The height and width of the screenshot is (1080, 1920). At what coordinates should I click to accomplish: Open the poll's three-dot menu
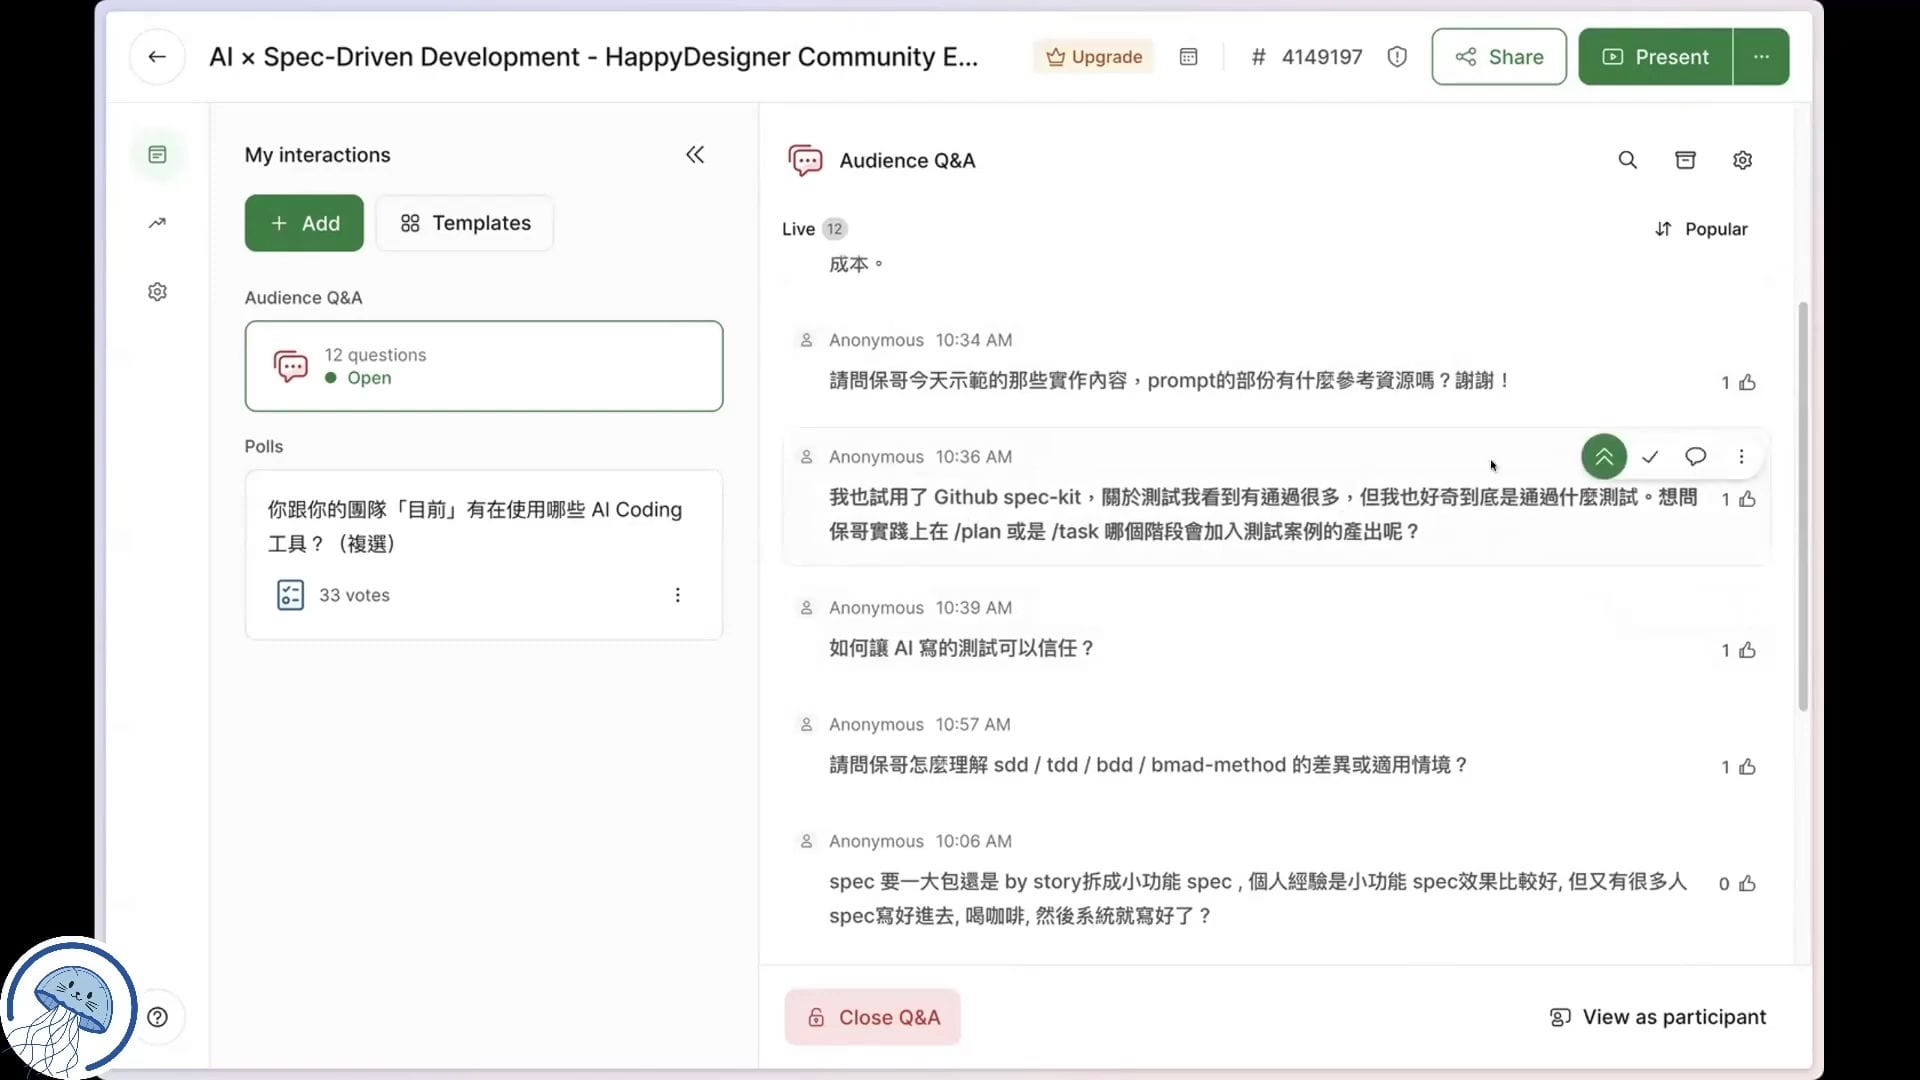tap(677, 595)
